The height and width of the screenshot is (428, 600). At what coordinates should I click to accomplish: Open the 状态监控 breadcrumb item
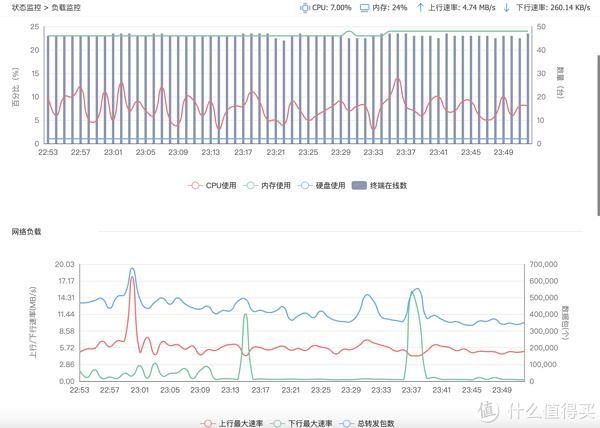click(27, 7)
